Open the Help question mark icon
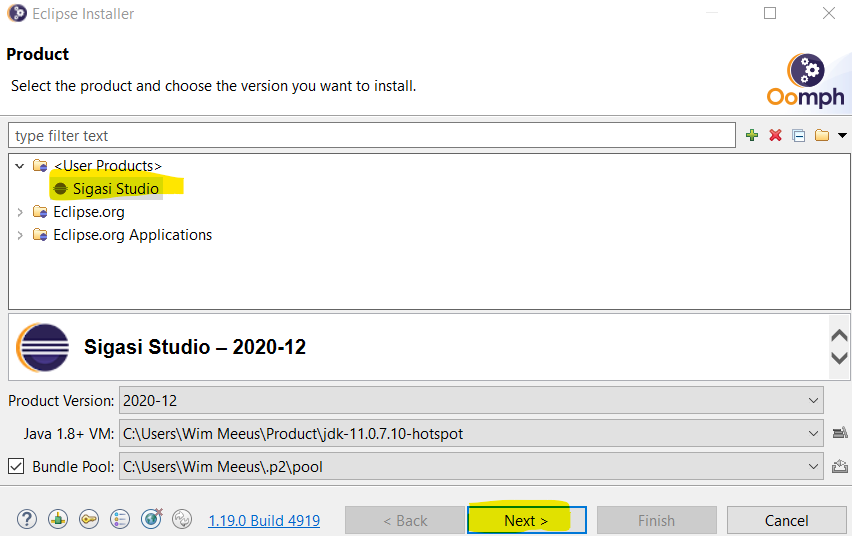852x536 pixels. click(x=27, y=519)
